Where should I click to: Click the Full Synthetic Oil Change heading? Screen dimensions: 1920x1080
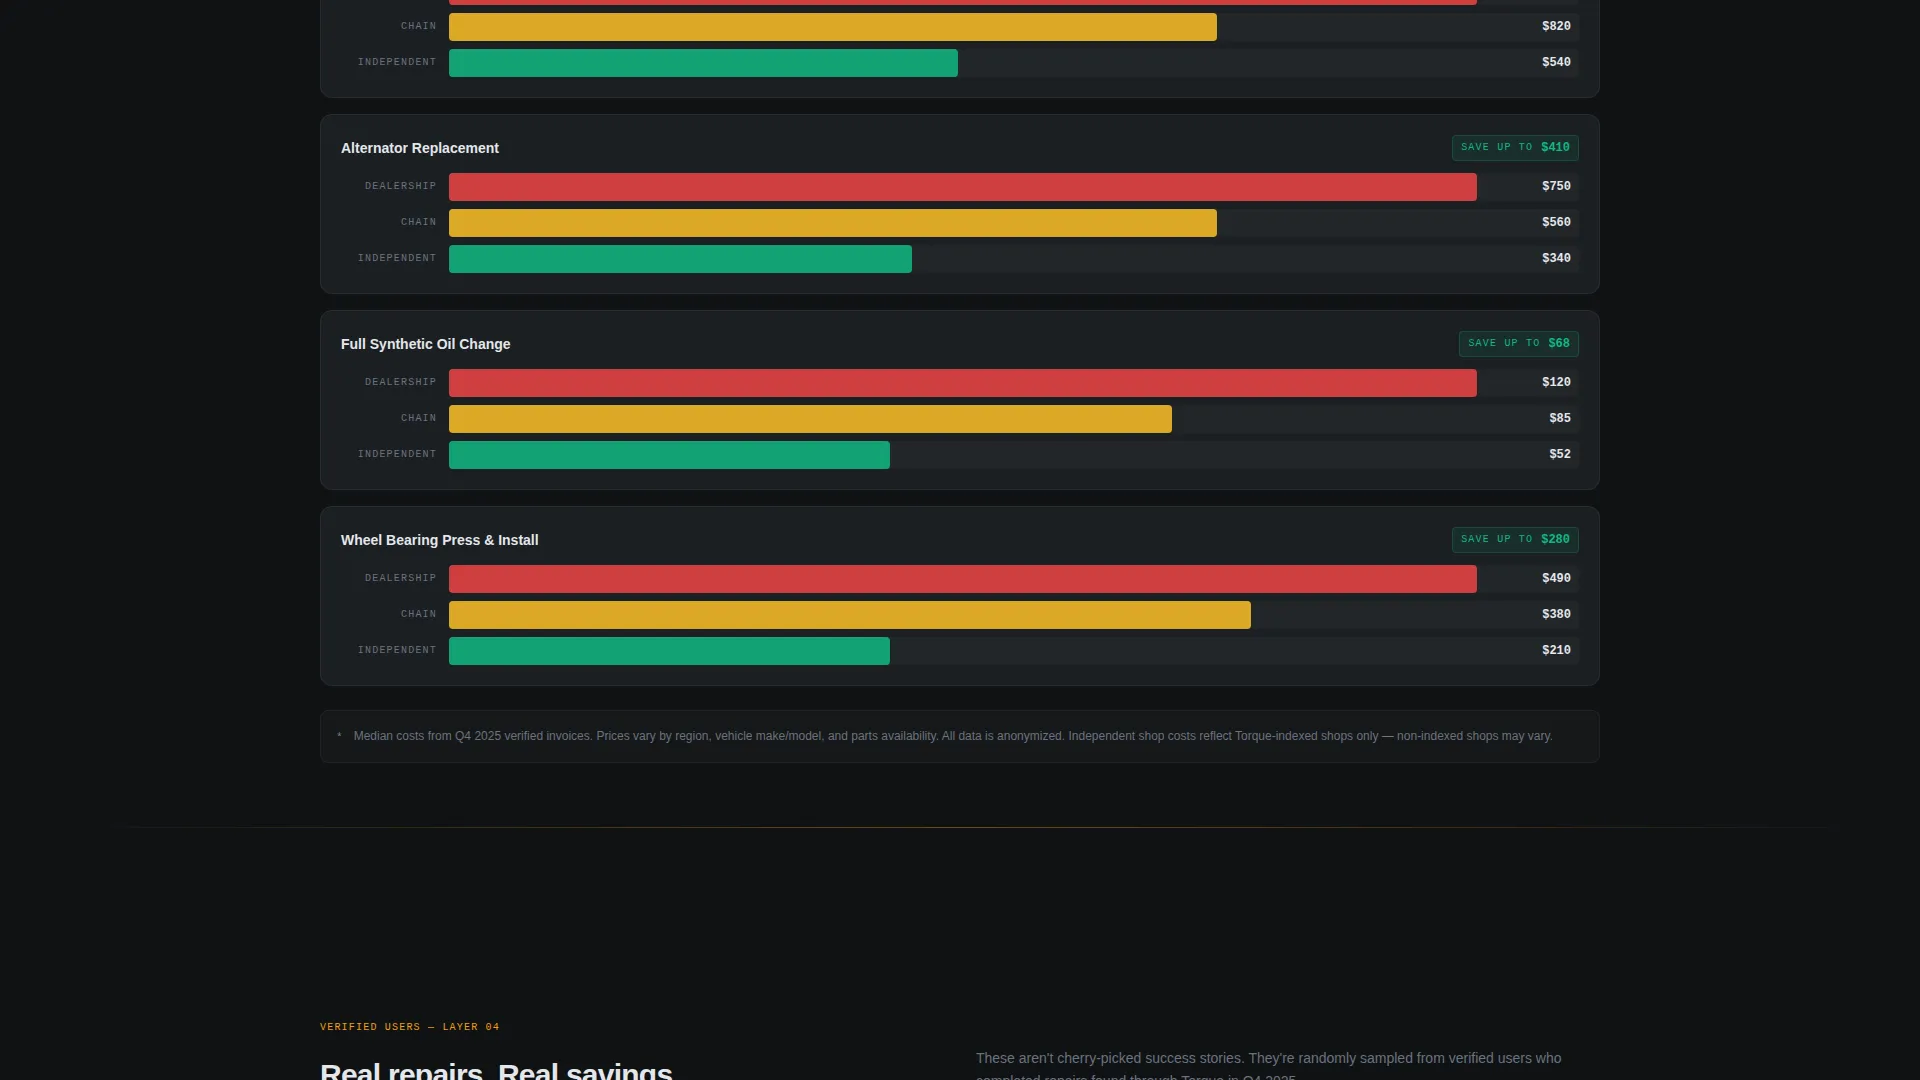tap(425, 344)
